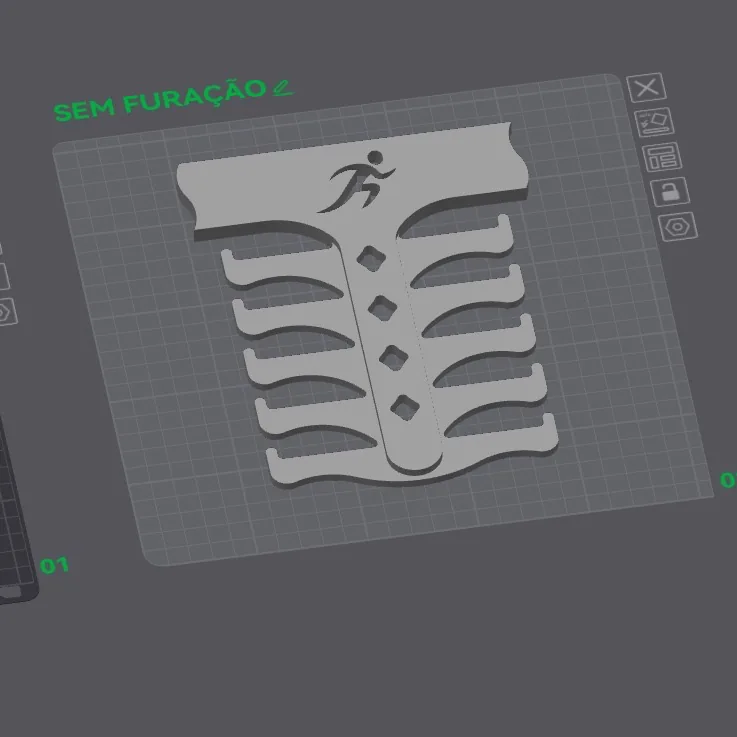Toggle the plate lock icon
This screenshot has height=737, width=737.
point(670,192)
